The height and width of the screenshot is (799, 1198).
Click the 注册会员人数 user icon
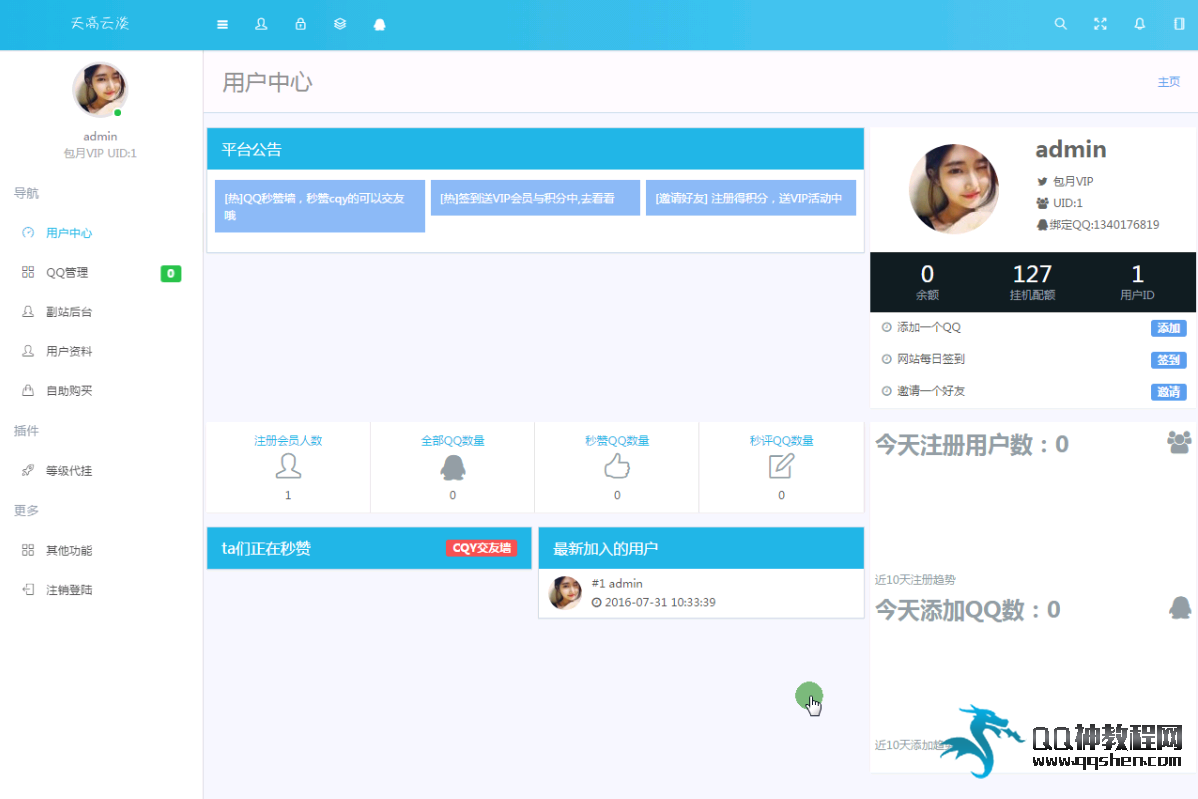(288, 466)
